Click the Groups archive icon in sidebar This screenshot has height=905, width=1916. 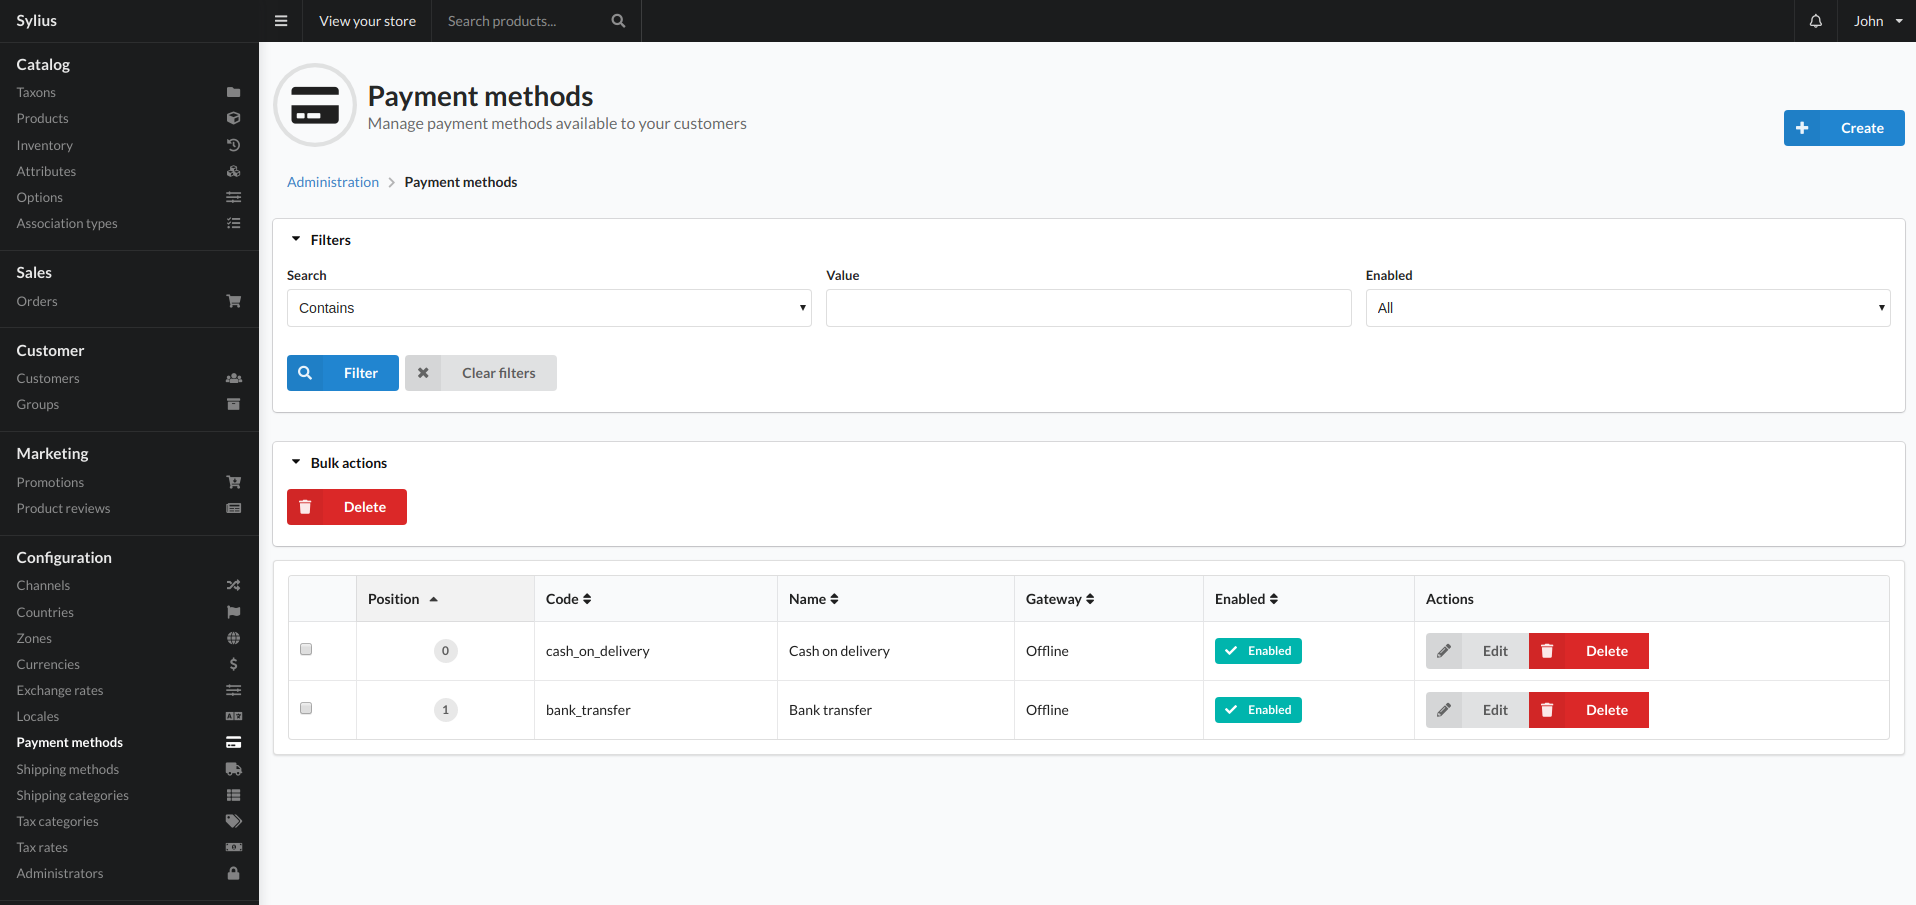coord(233,404)
